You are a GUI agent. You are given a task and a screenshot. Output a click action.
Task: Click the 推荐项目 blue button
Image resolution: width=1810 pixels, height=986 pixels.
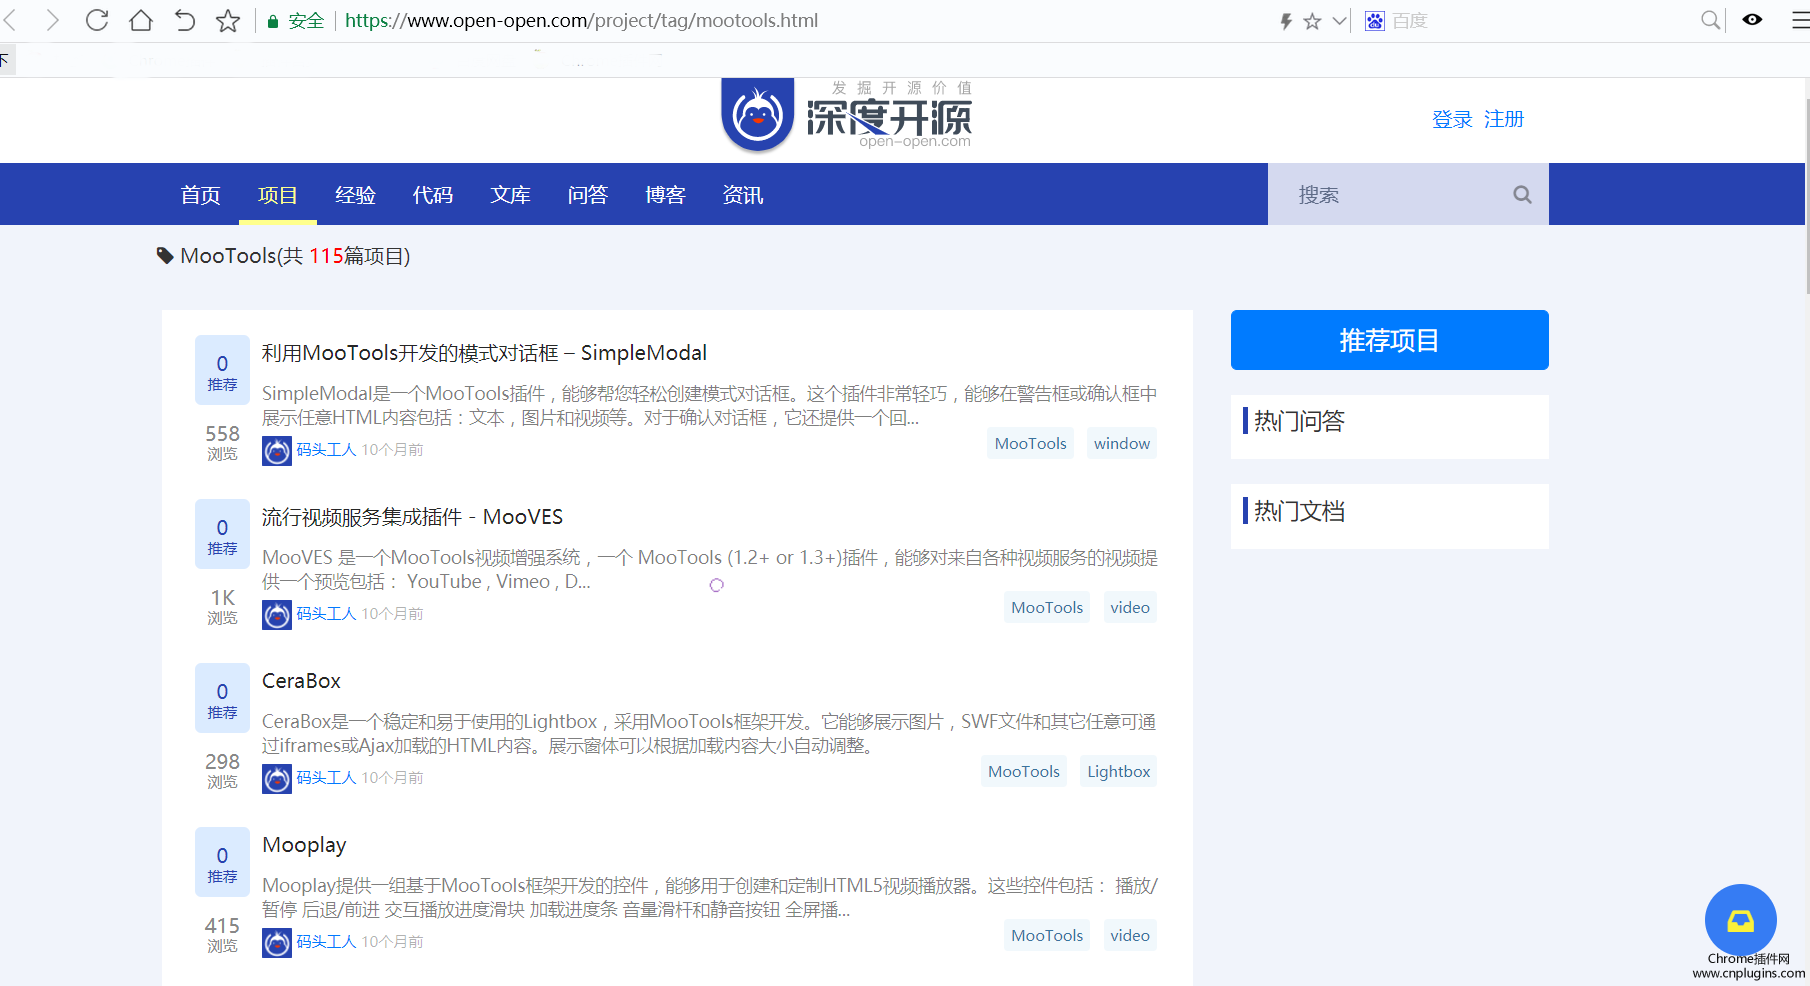click(x=1389, y=340)
